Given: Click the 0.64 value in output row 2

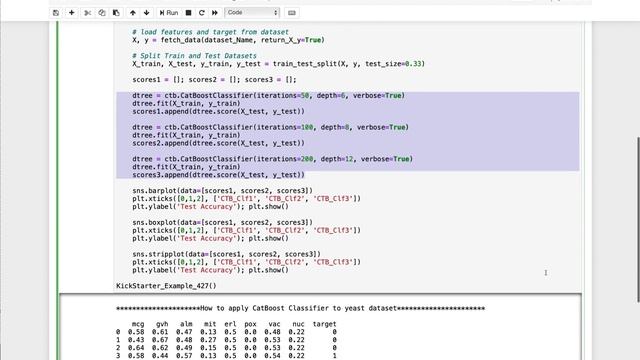Looking at the screenshot, I should point(136,348).
